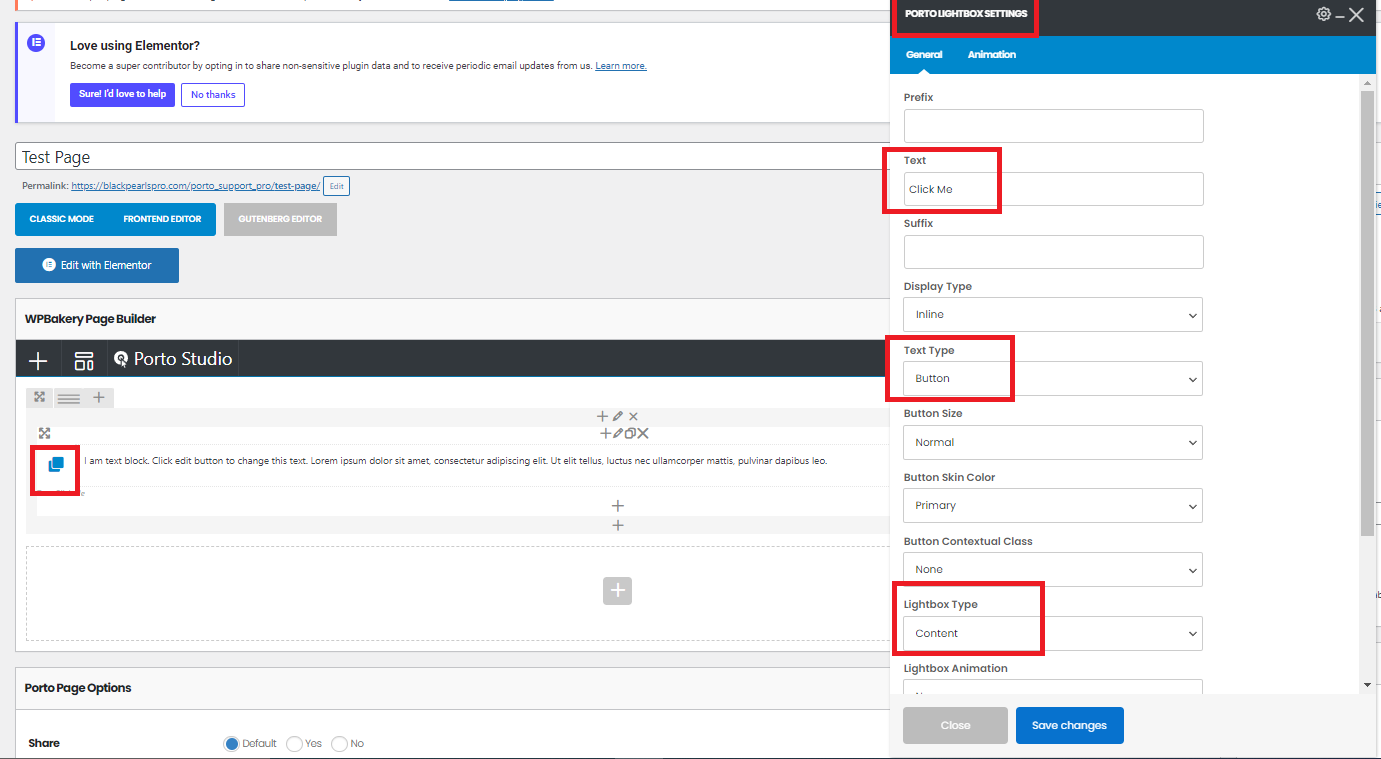Click the settings panel scroll down arrow
1381x759 pixels.
[1367, 685]
